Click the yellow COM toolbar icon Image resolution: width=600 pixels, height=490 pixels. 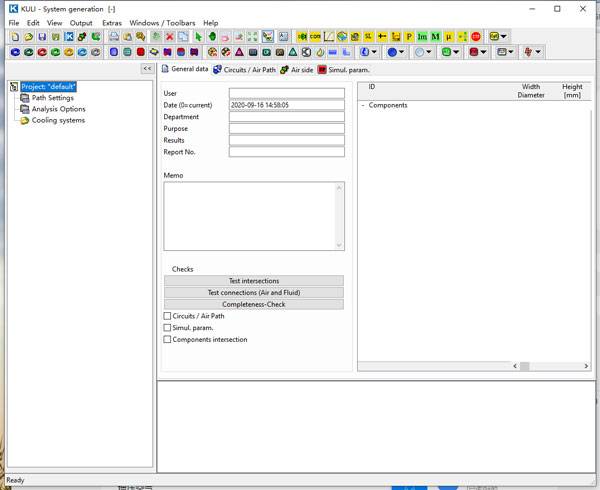click(x=315, y=37)
